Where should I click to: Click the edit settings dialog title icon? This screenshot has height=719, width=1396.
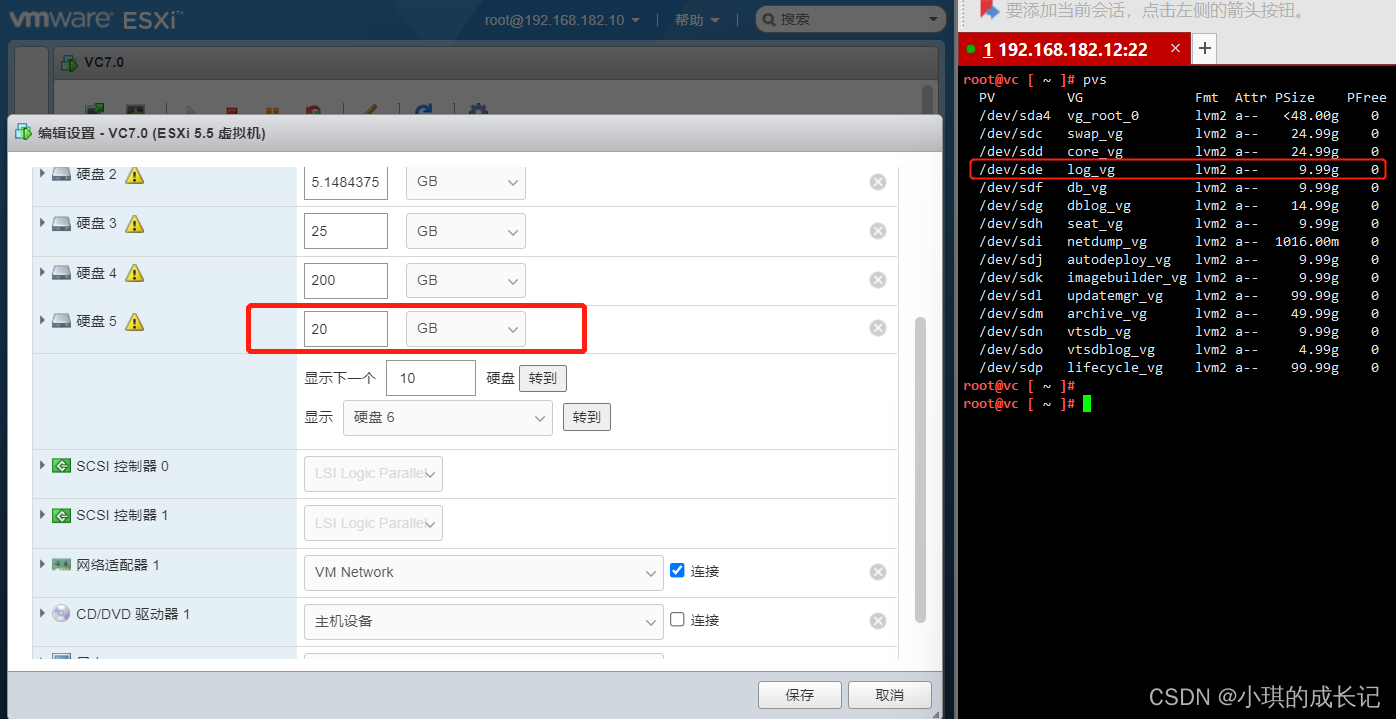23,133
